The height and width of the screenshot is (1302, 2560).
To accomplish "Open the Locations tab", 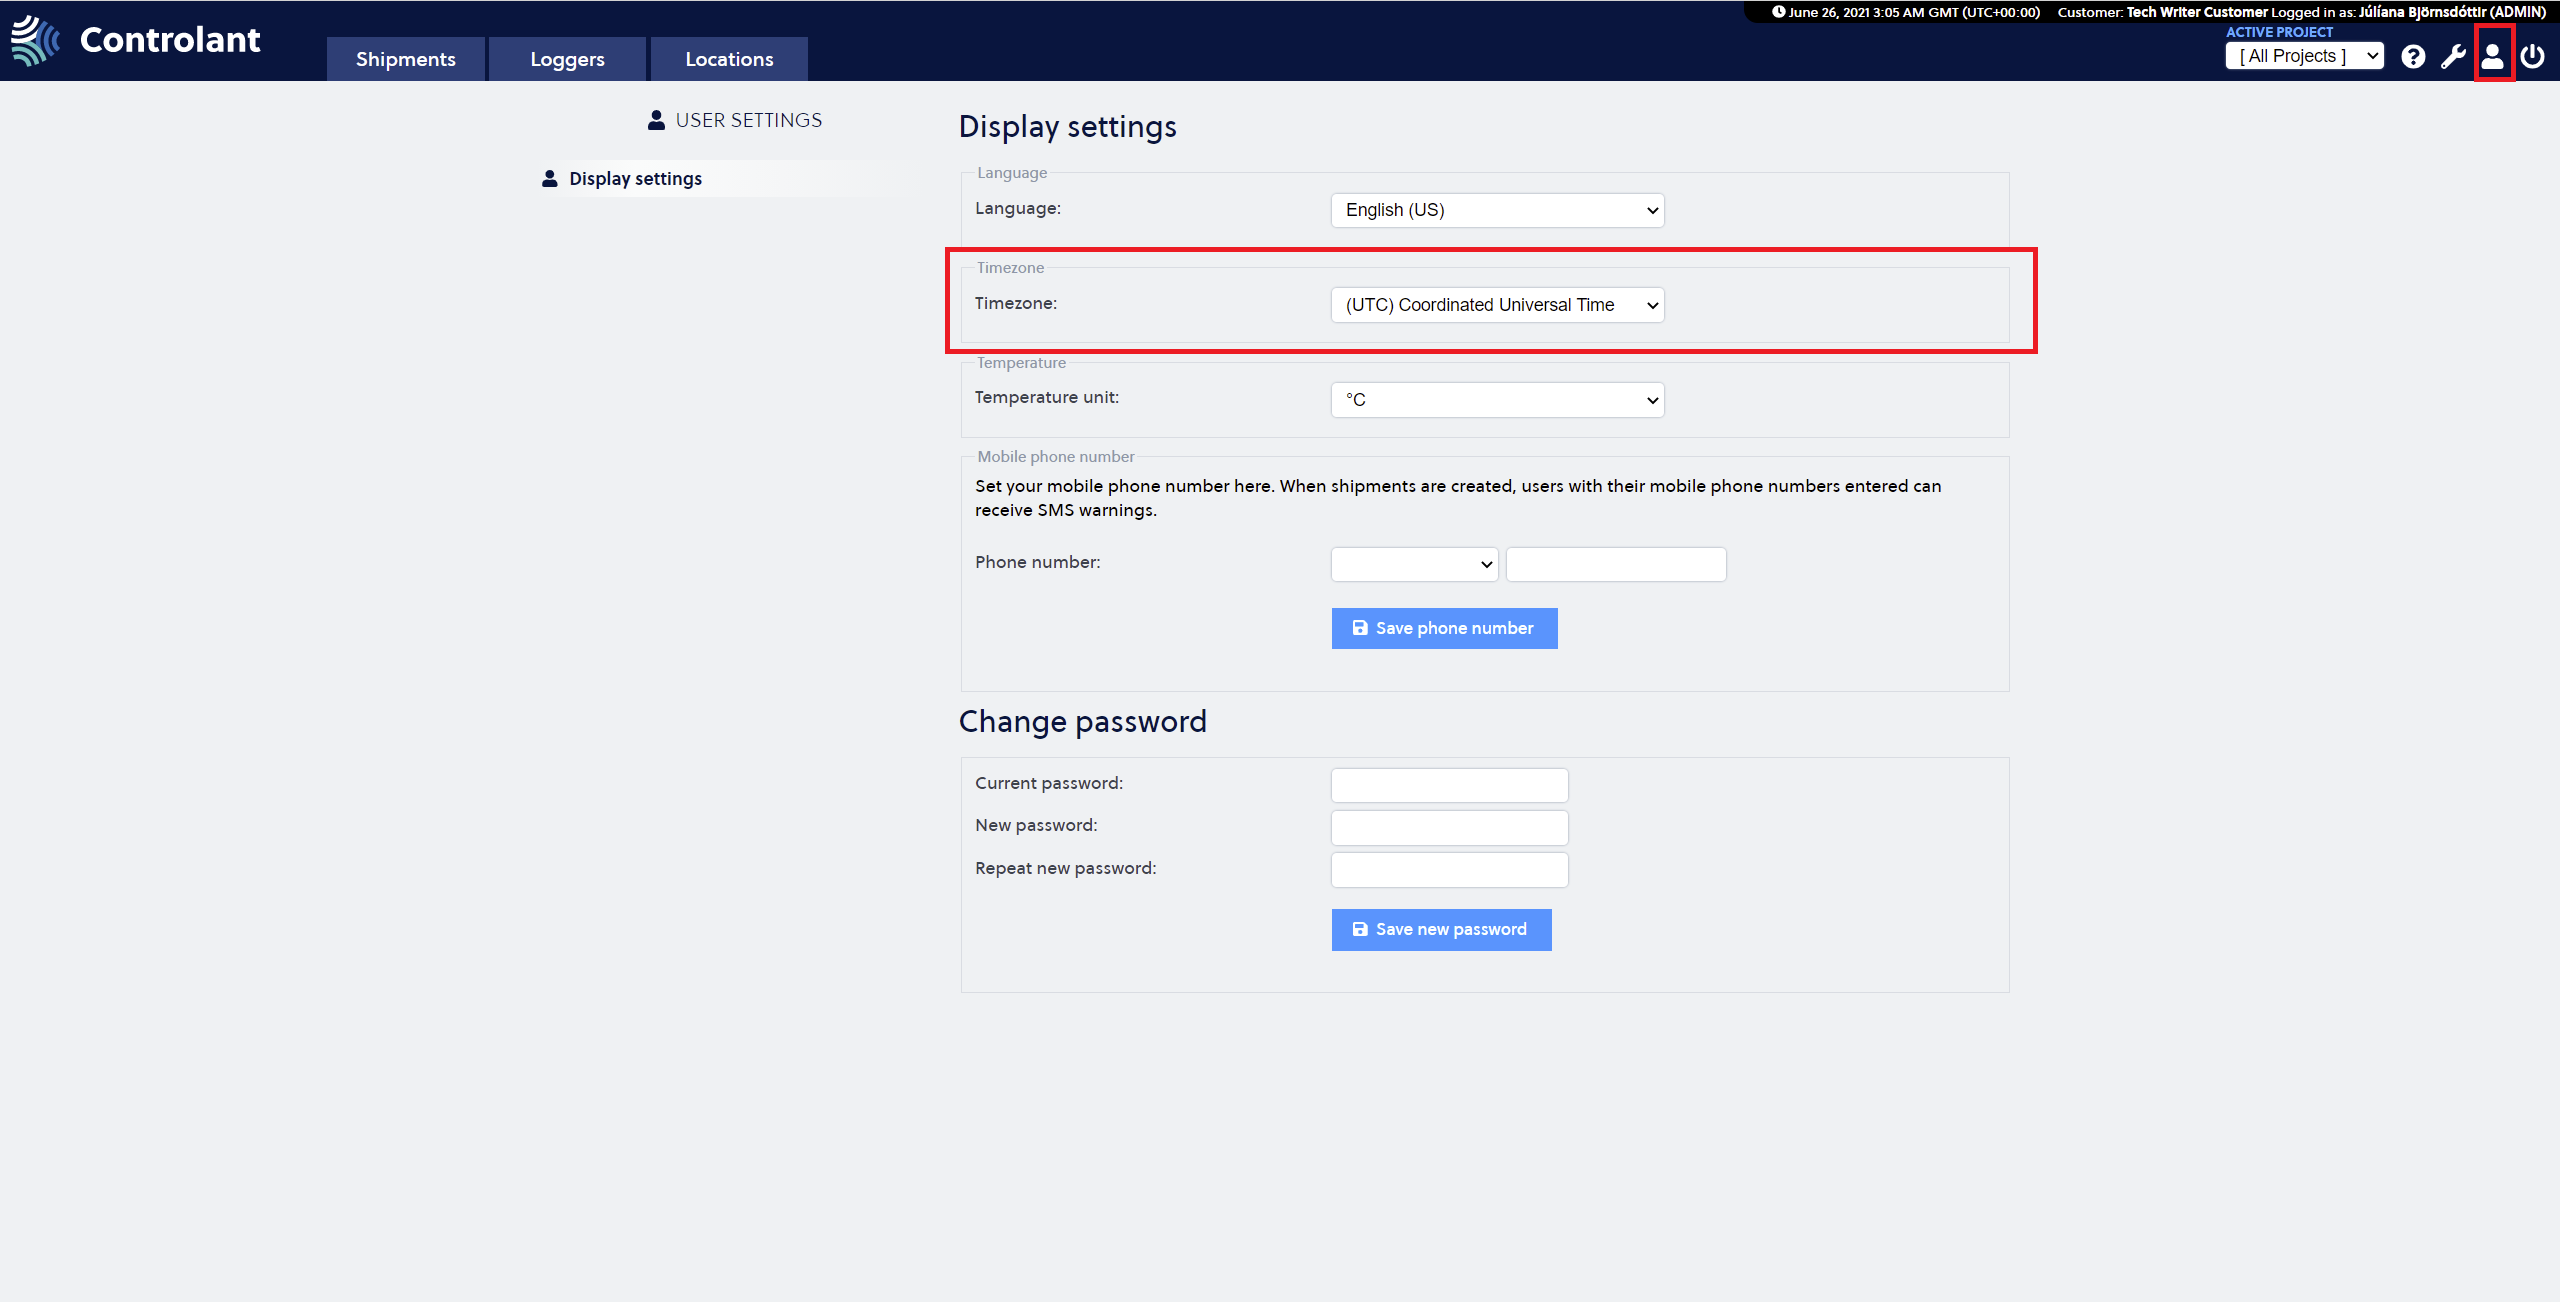I will click(x=729, y=59).
